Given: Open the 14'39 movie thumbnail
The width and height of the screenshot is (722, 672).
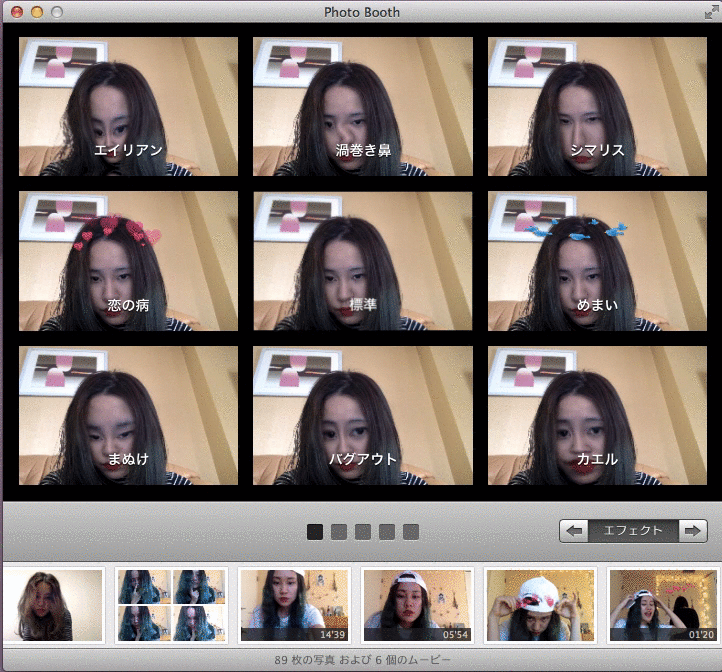Looking at the screenshot, I should (294, 605).
